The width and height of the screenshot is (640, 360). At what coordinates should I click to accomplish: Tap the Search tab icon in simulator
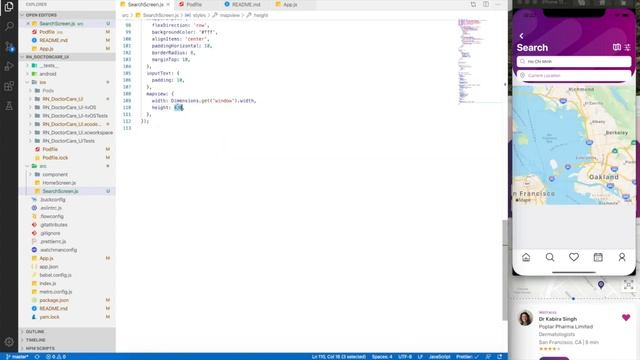click(550, 257)
